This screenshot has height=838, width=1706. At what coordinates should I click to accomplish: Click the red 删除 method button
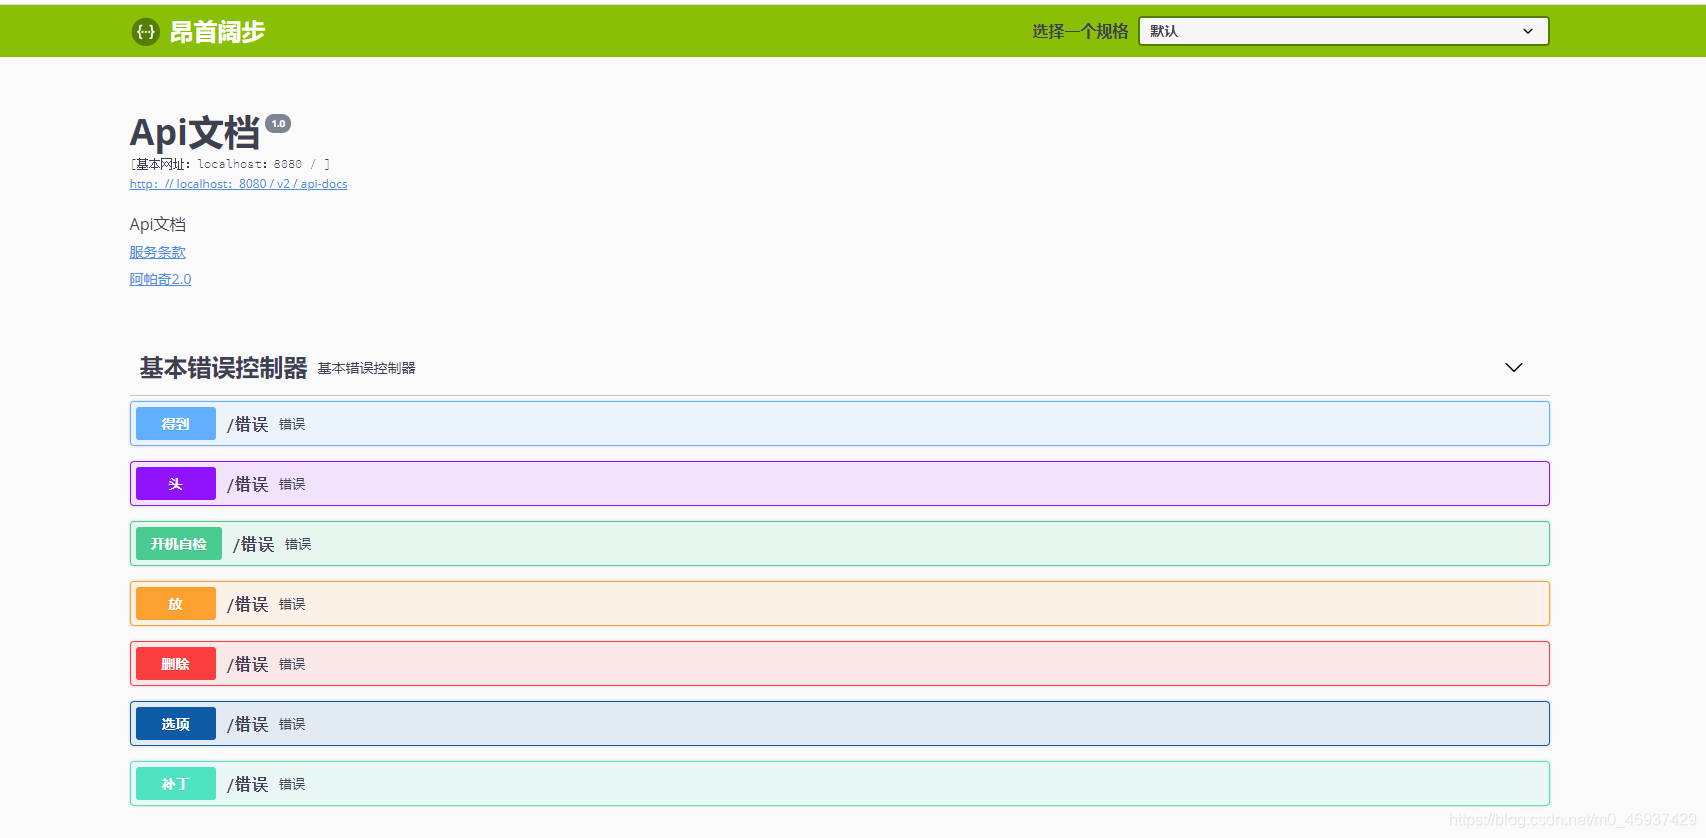[x=176, y=664]
